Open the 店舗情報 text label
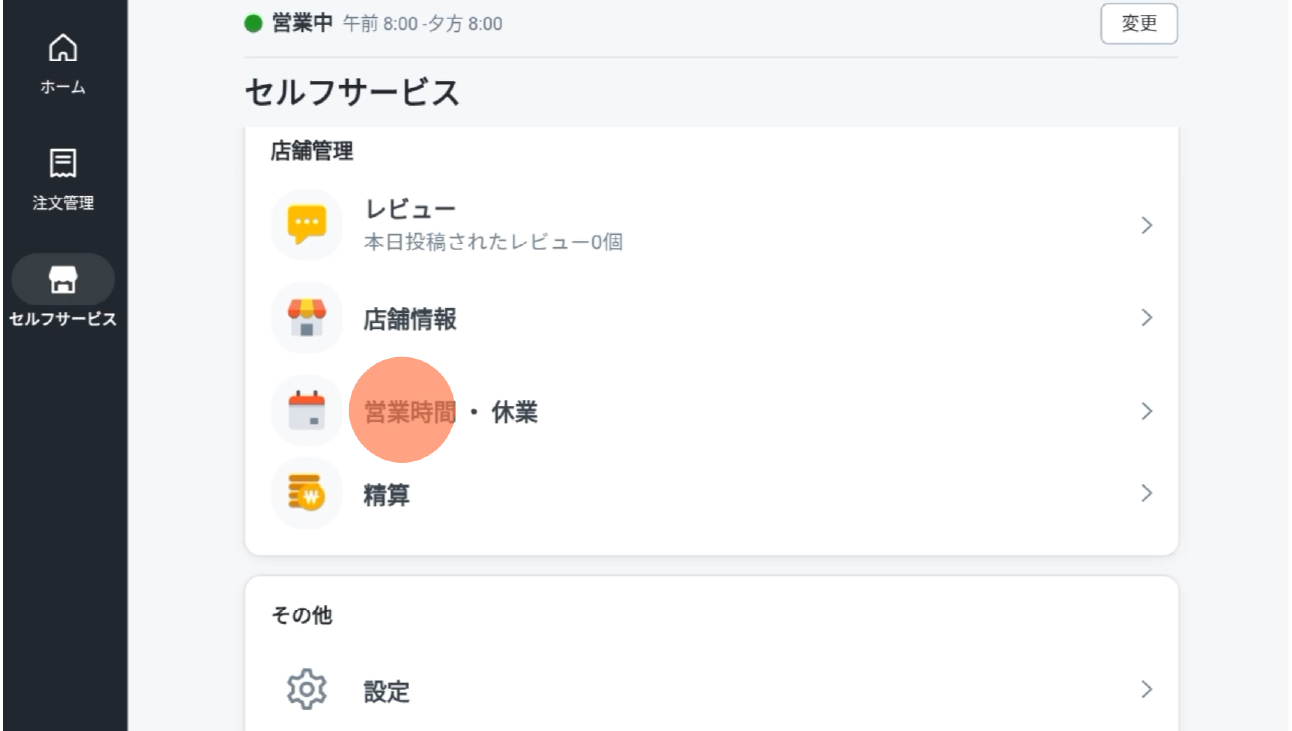The height and width of the screenshot is (731, 1292). 410,319
